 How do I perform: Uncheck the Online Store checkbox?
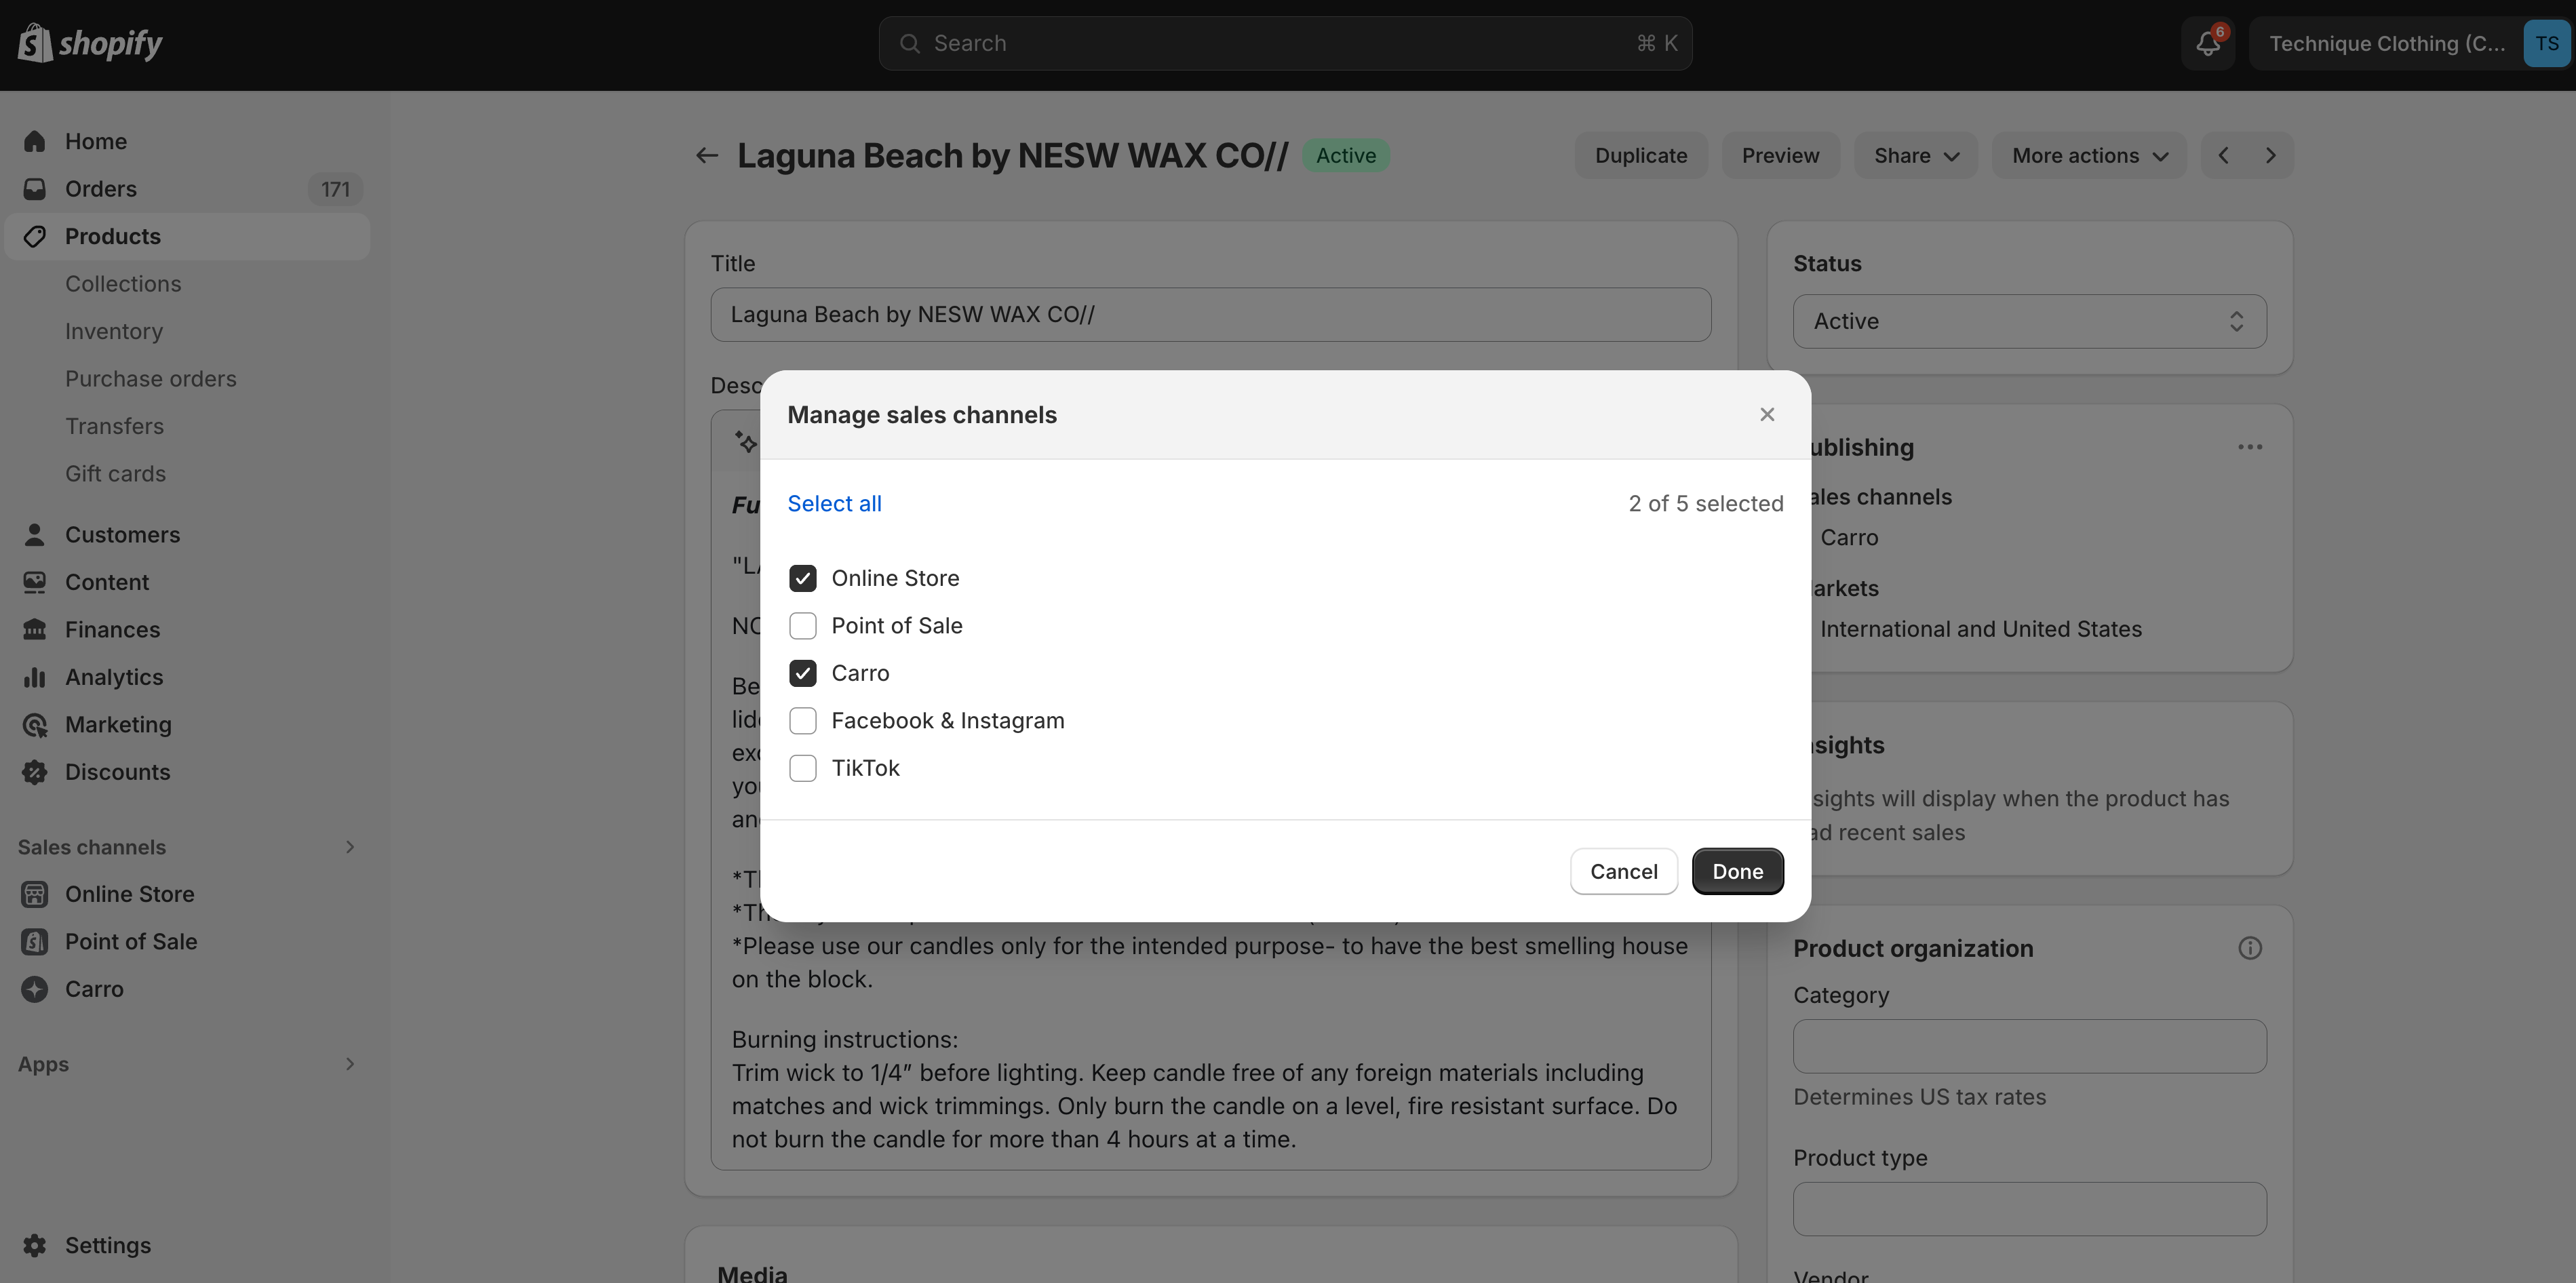[802, 578]
